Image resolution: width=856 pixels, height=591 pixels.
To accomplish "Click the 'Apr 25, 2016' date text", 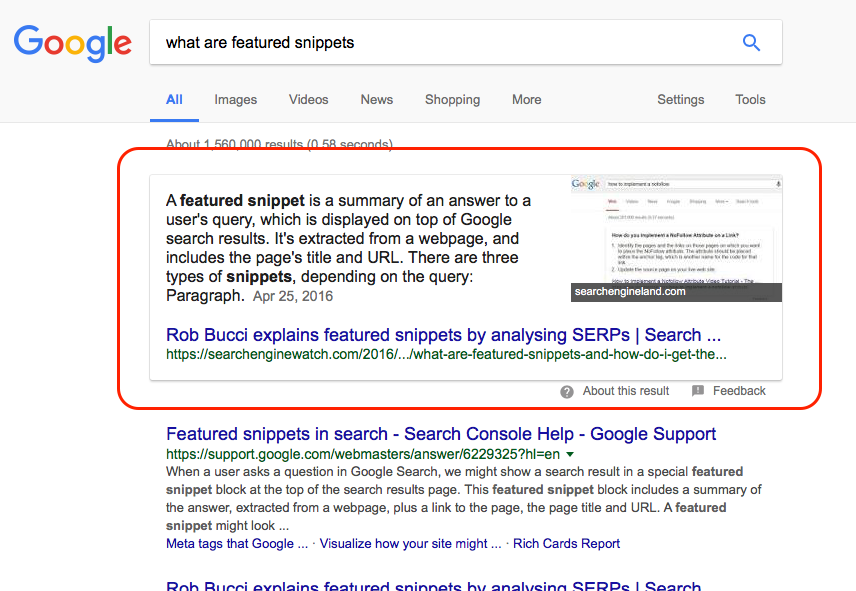I will (x=293, y=296).
